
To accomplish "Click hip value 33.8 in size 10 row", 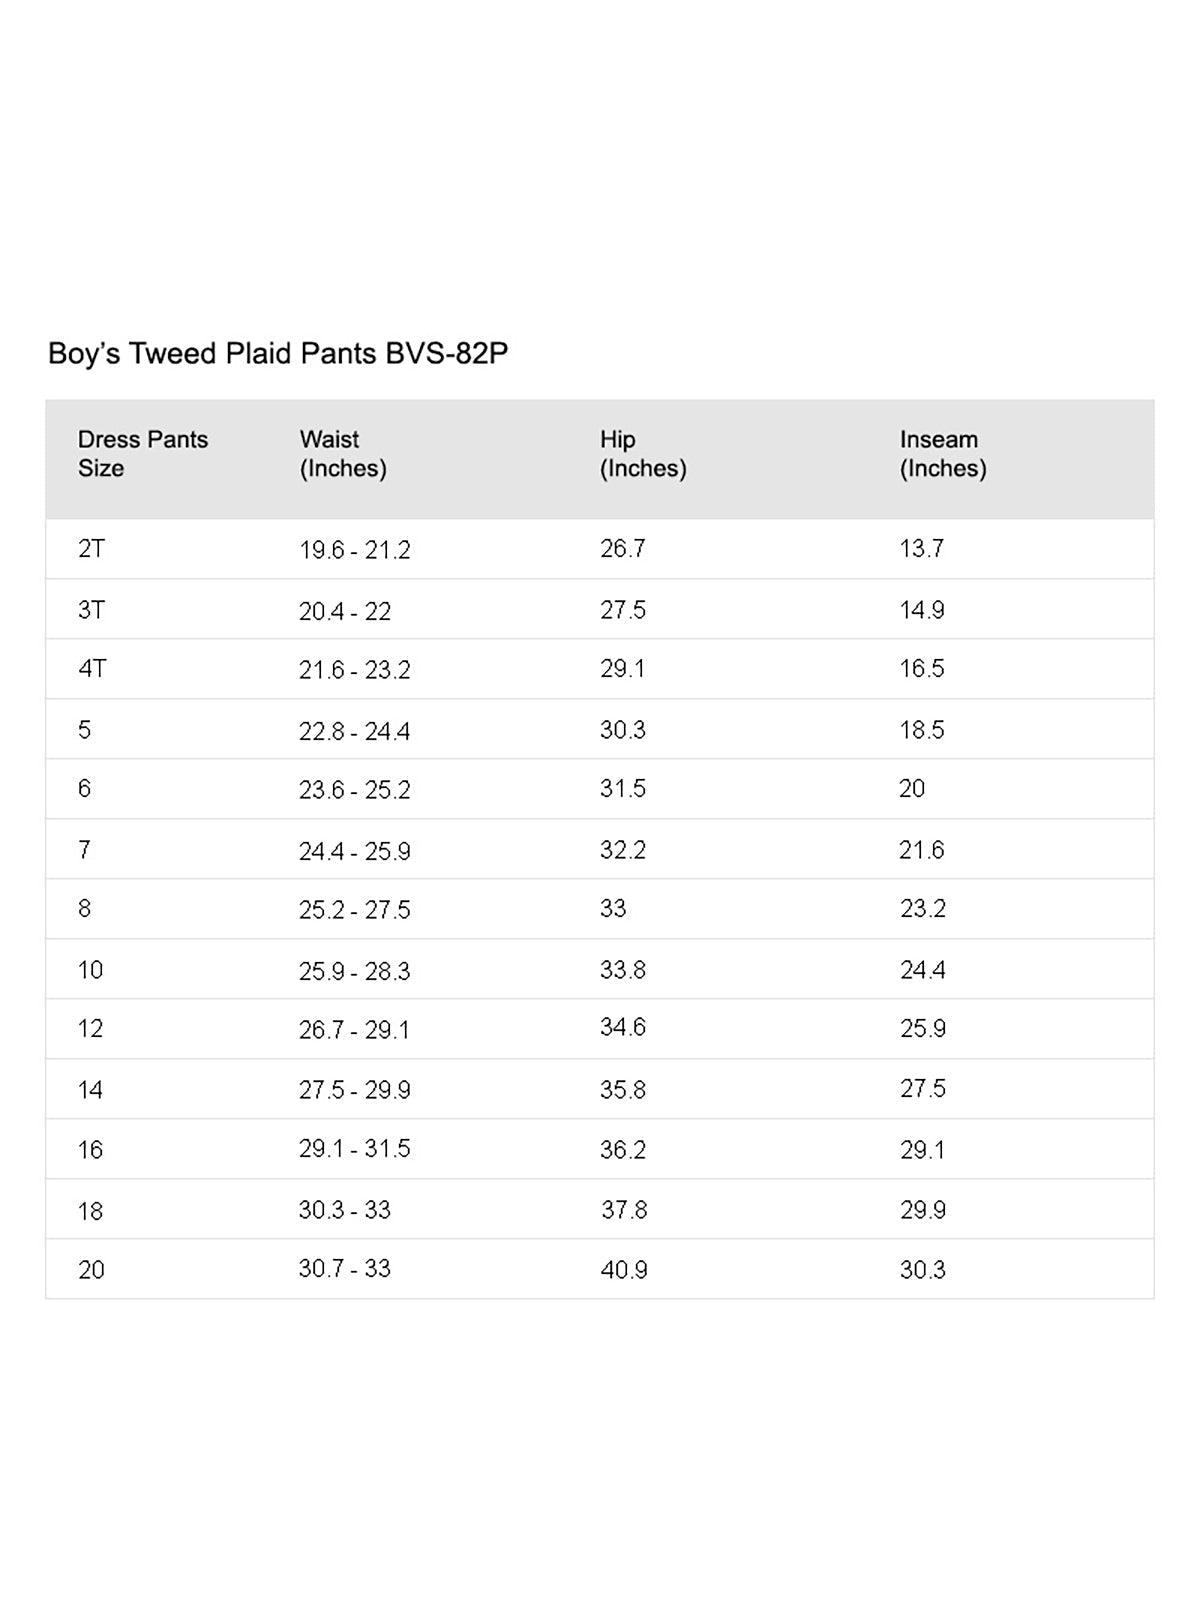I will tap(623, 970).
